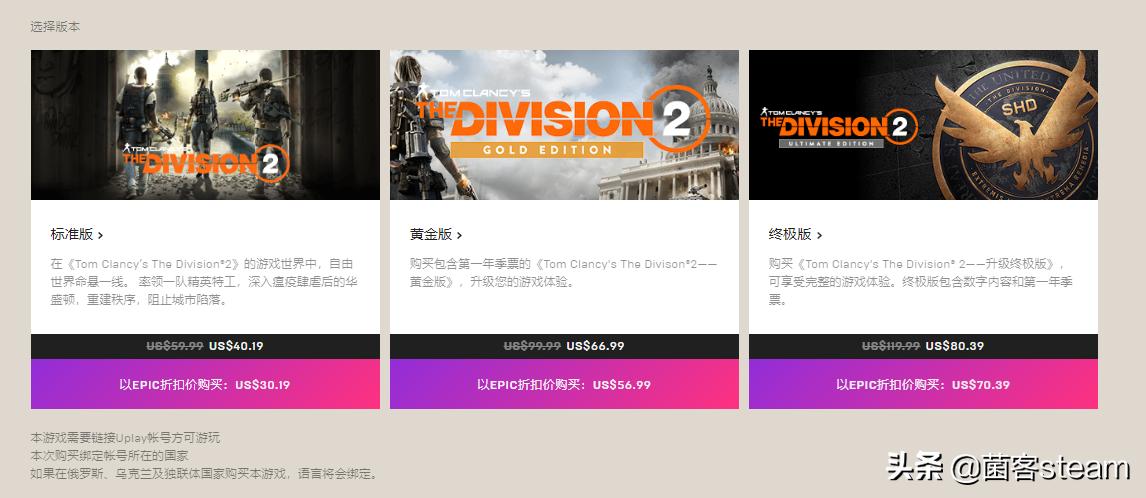Open the Ultimate Edition cover image
Viewport: 1146px width, 498px height.
923,125
